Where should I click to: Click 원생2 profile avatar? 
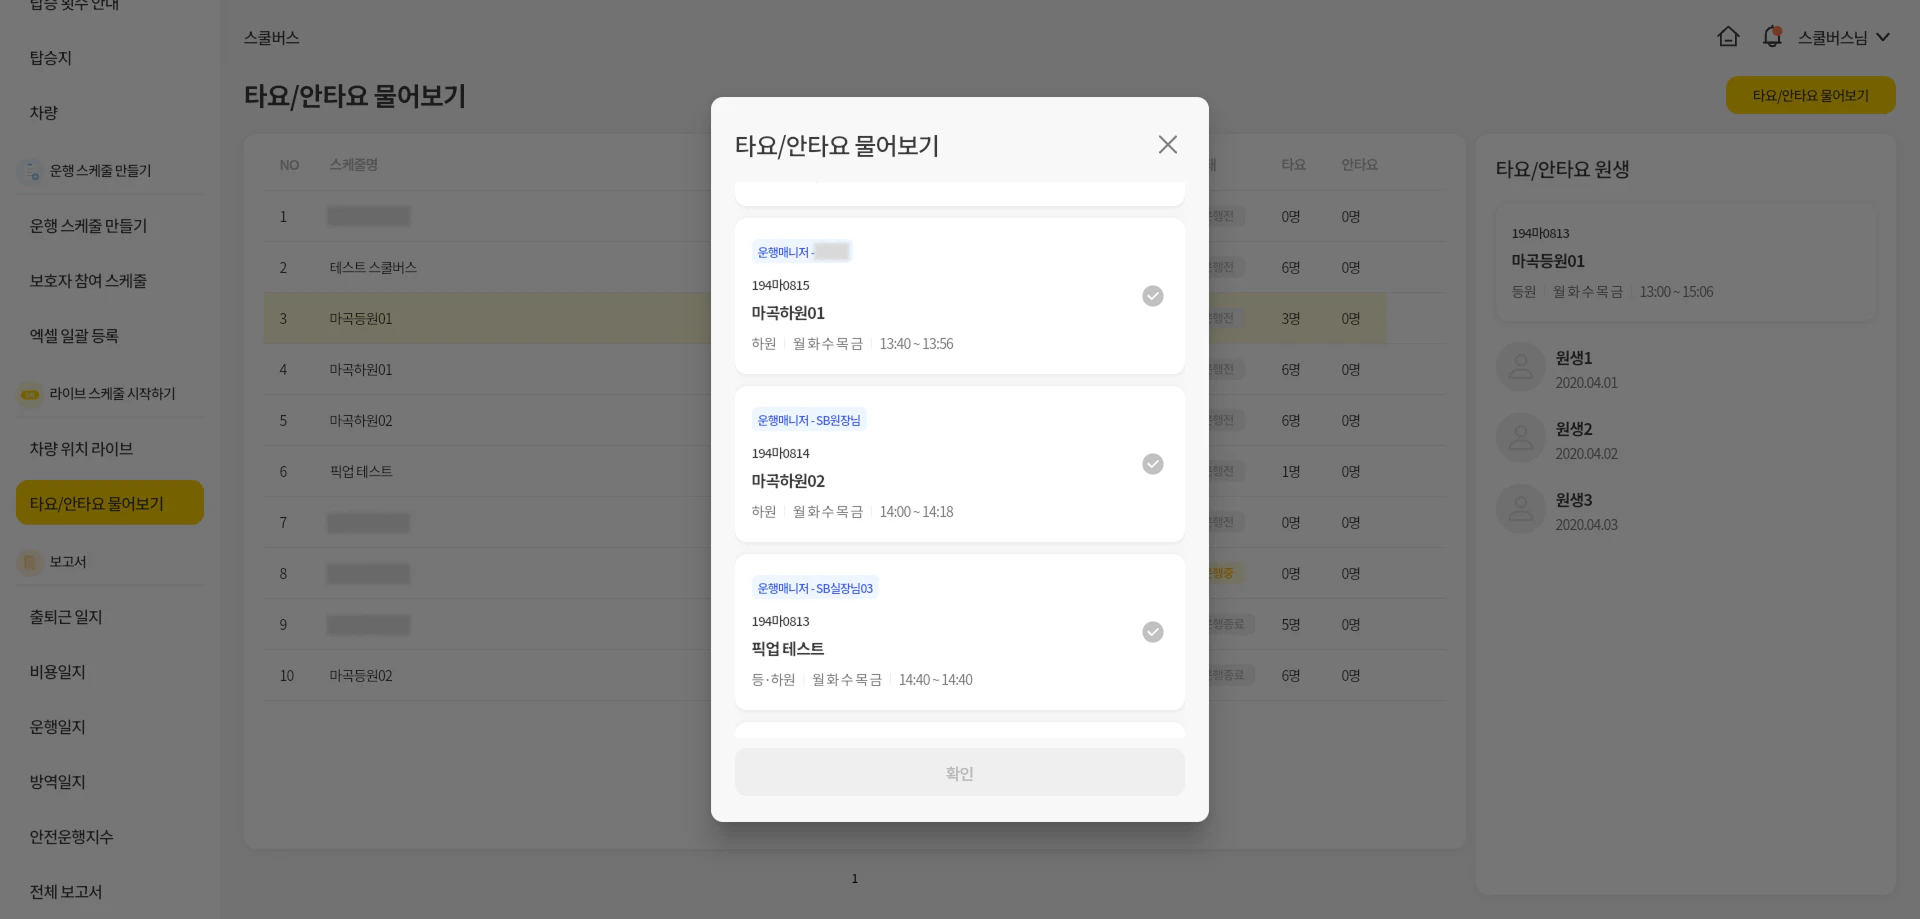click(1520, 438)
